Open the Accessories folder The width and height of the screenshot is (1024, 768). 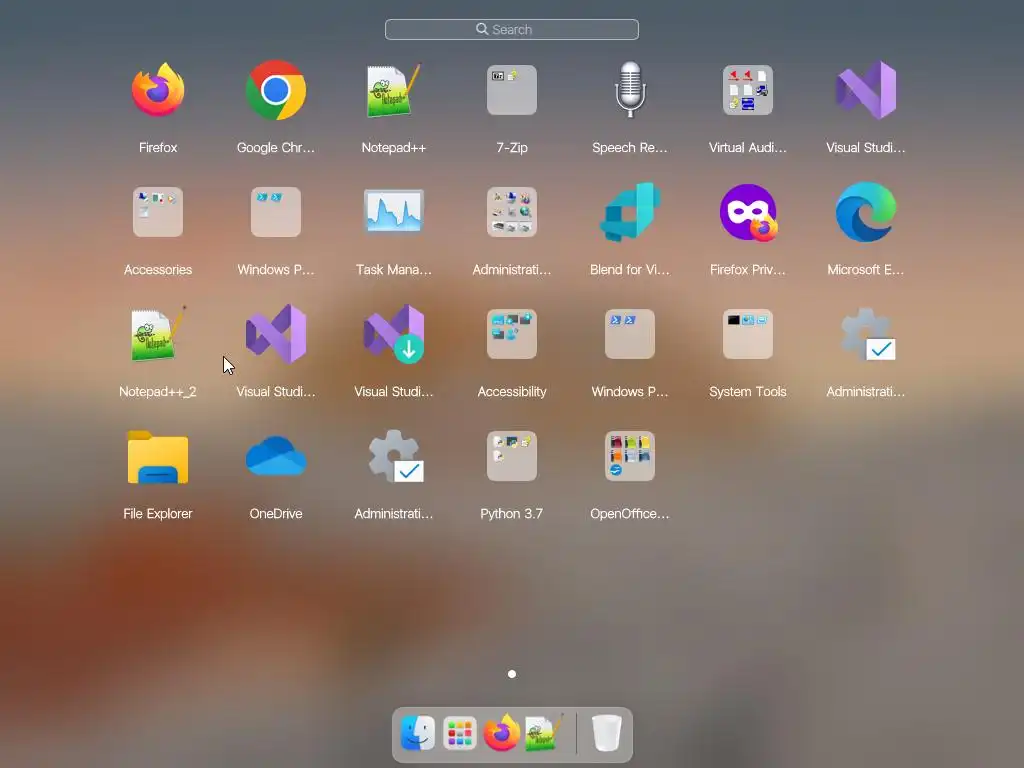[x=157, y=212]
